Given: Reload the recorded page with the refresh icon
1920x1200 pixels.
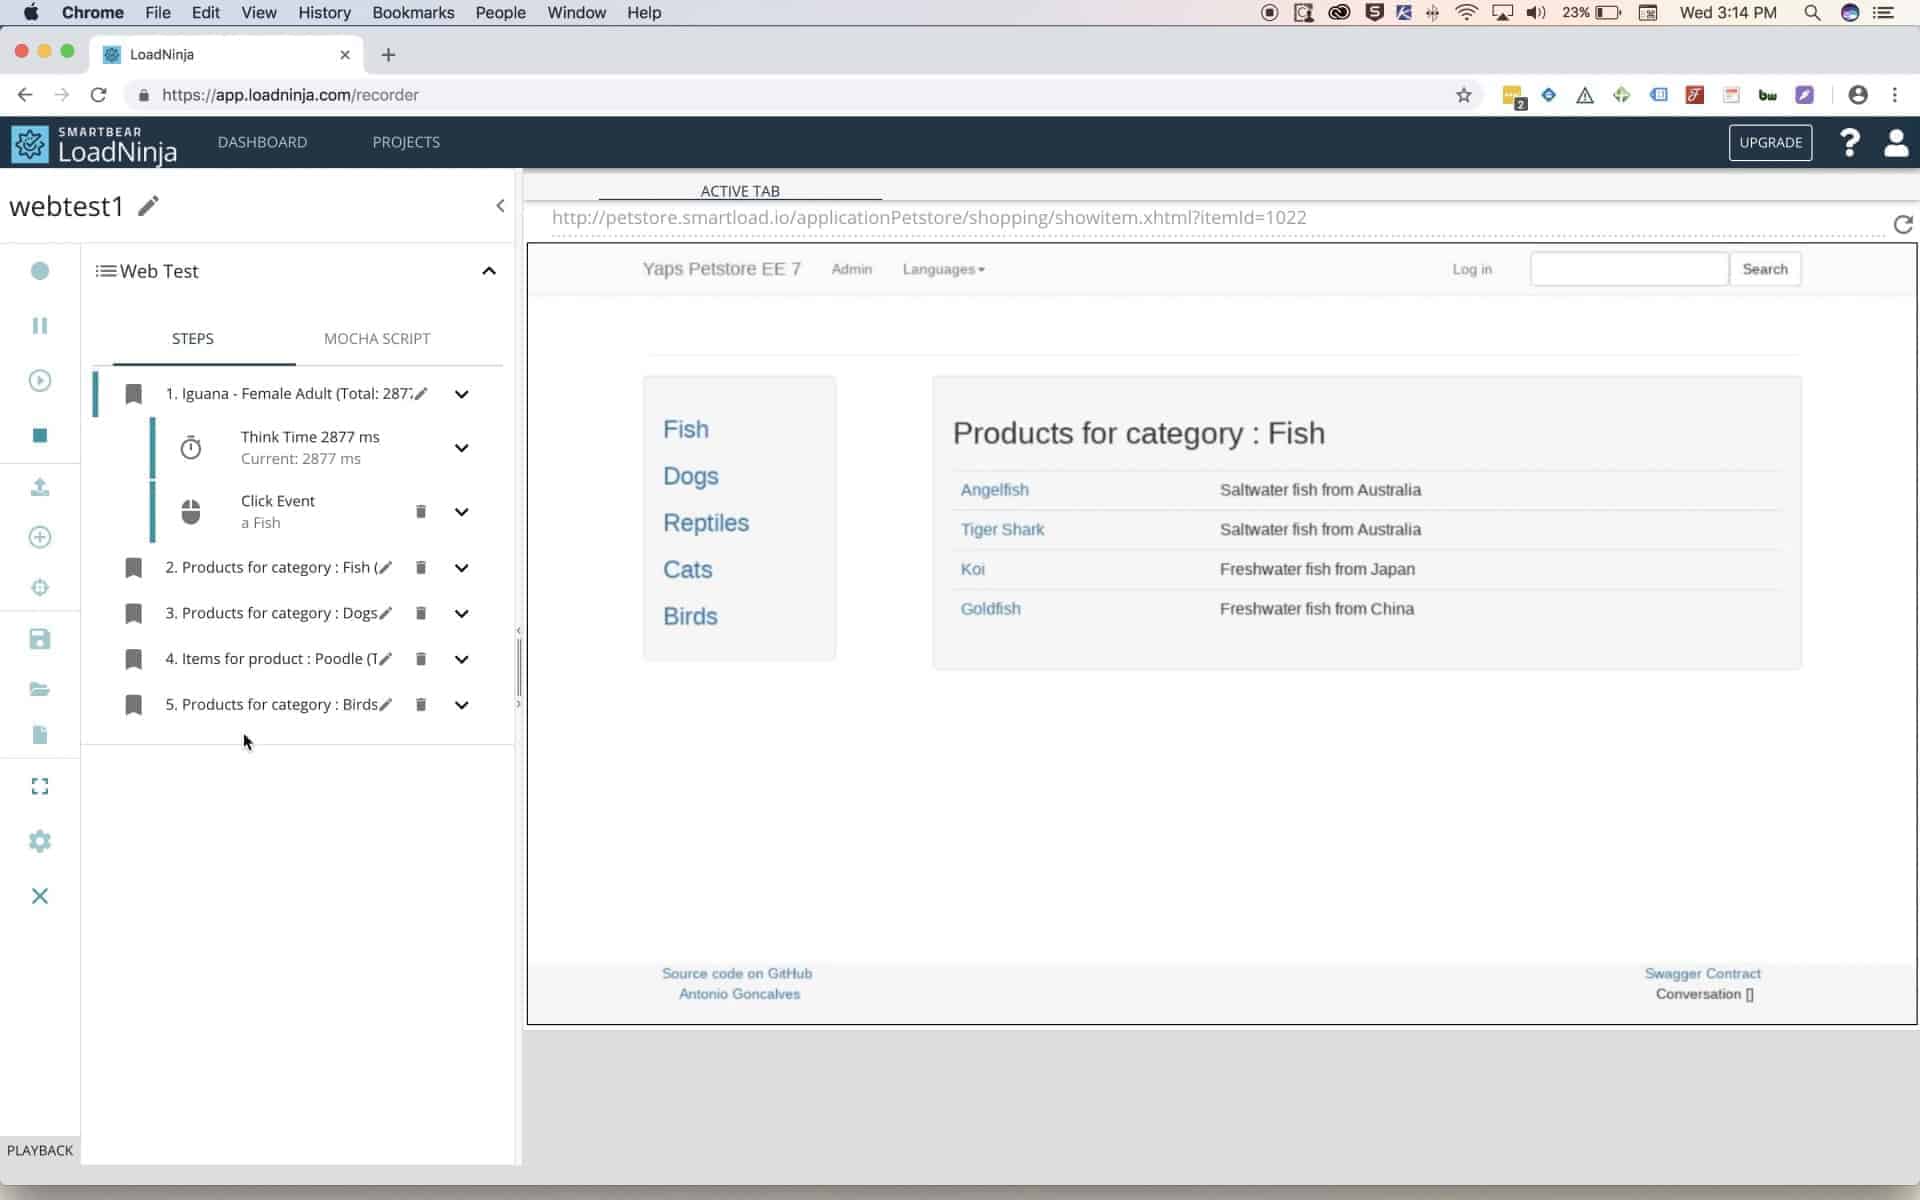Looking at the screenshot, I should click(x=1902, y=224).
